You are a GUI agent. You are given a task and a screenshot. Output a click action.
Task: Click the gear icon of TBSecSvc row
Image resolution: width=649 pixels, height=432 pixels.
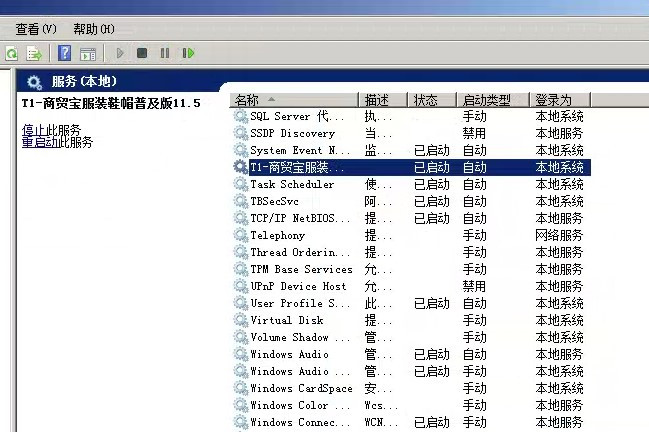[x=240, y=201]
